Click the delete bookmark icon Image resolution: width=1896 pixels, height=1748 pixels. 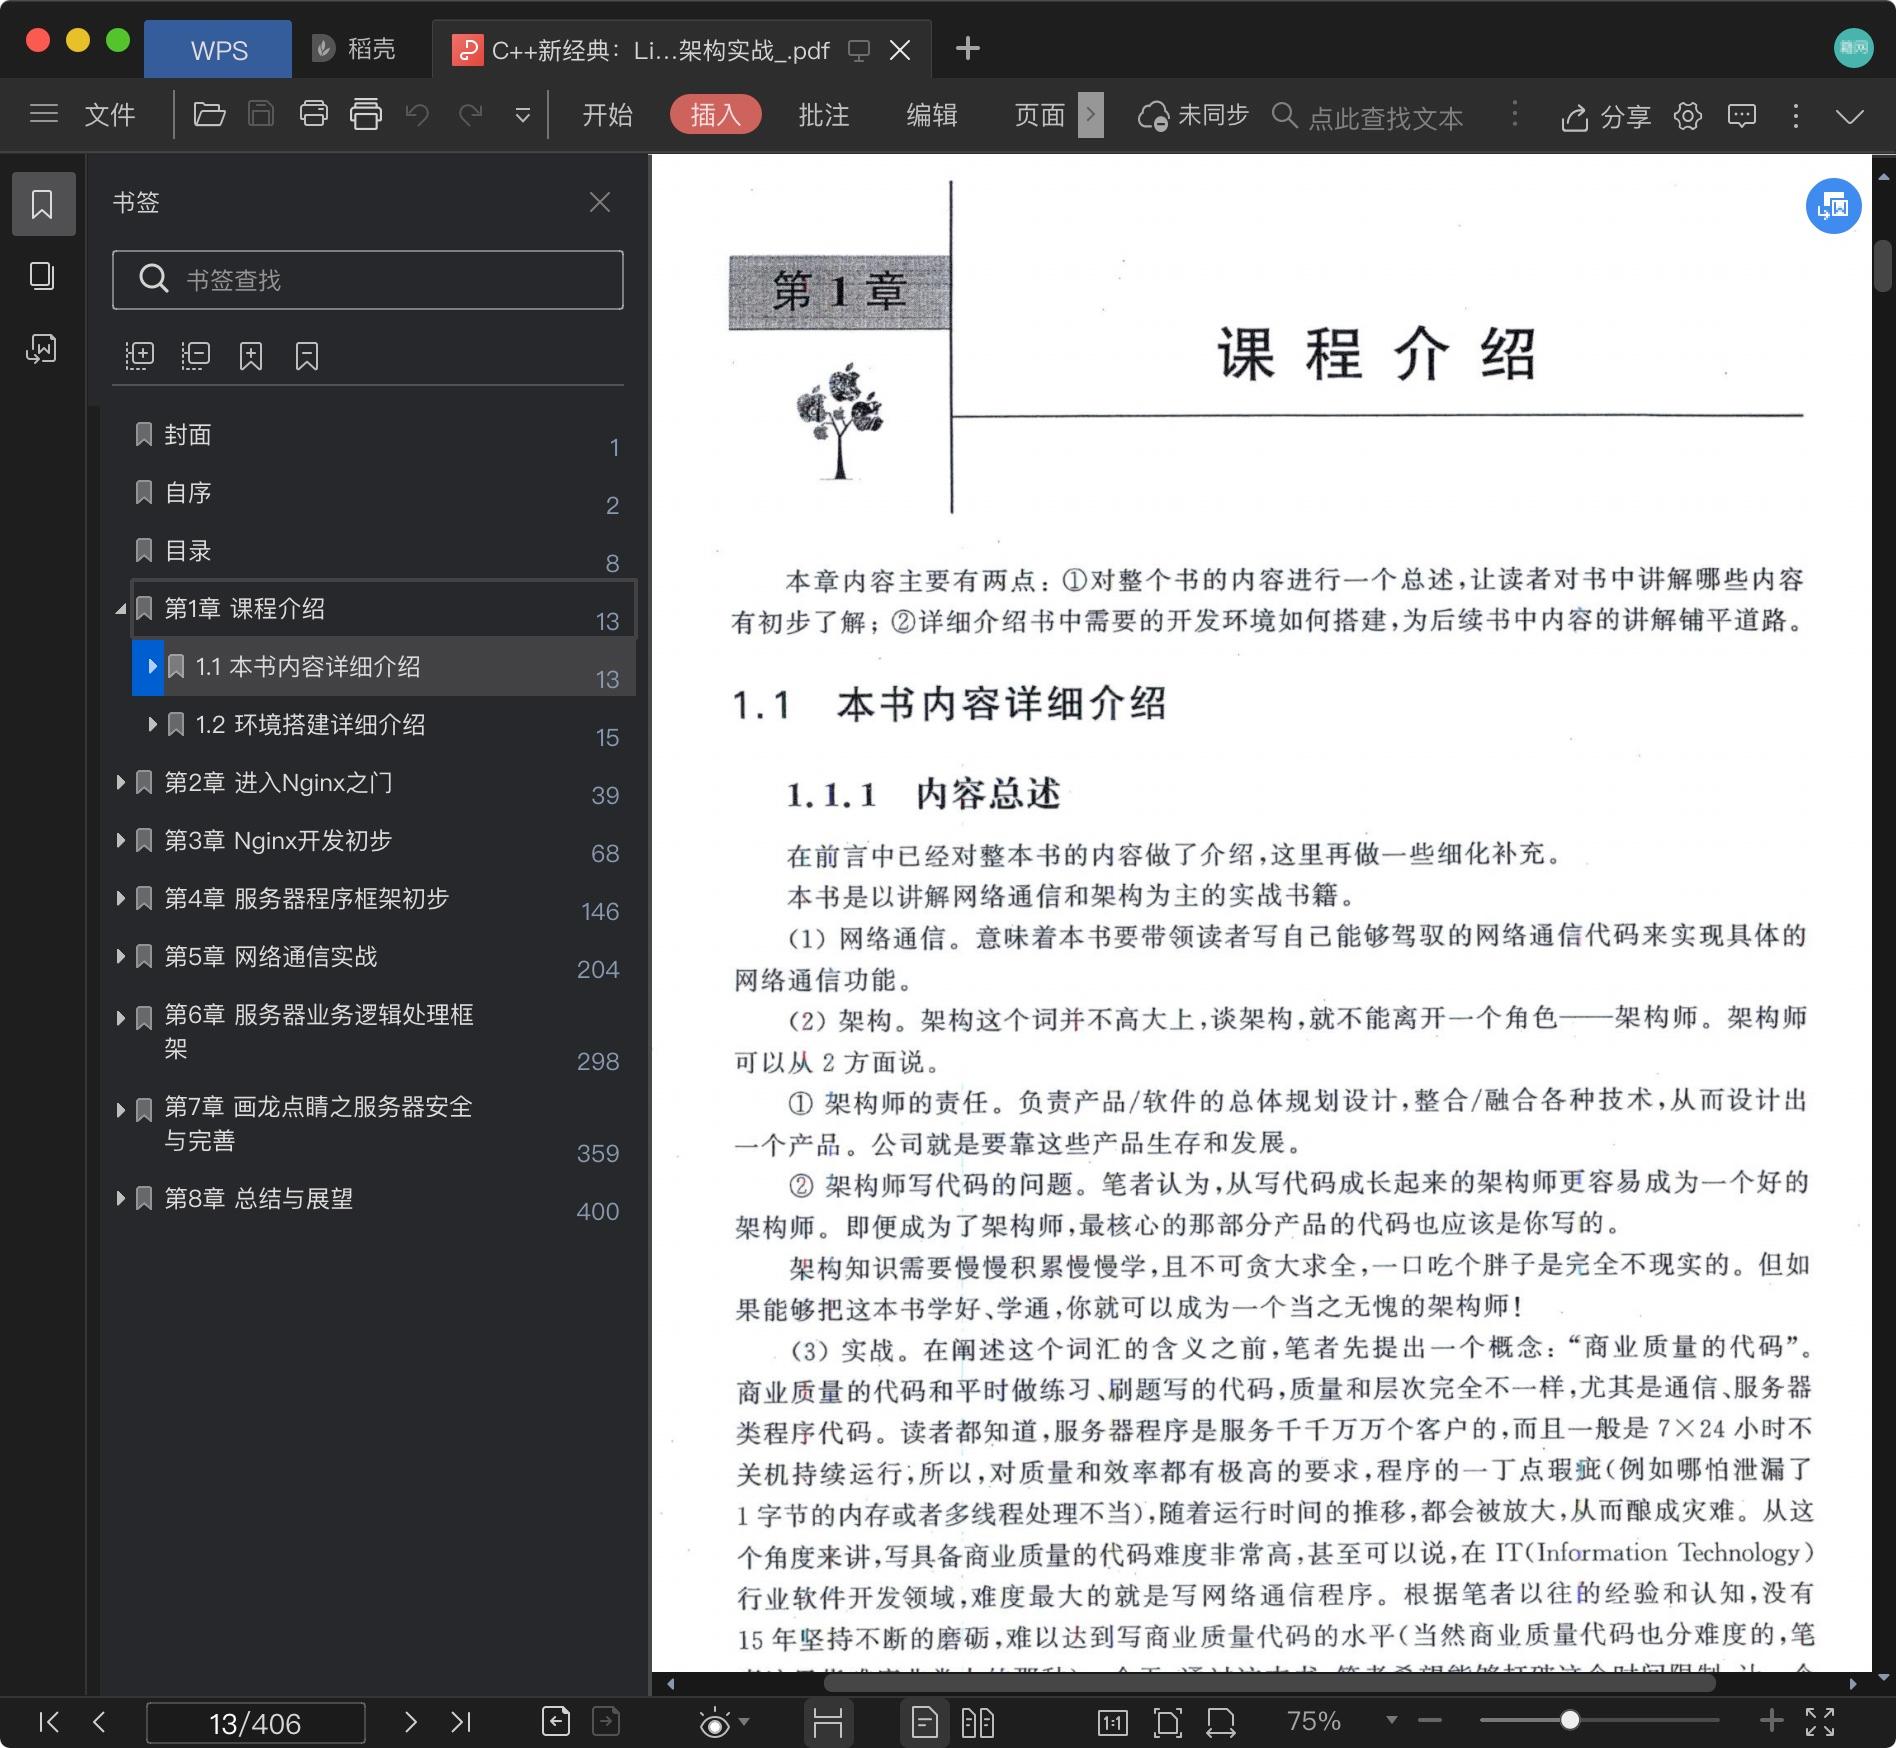[307, 356]
